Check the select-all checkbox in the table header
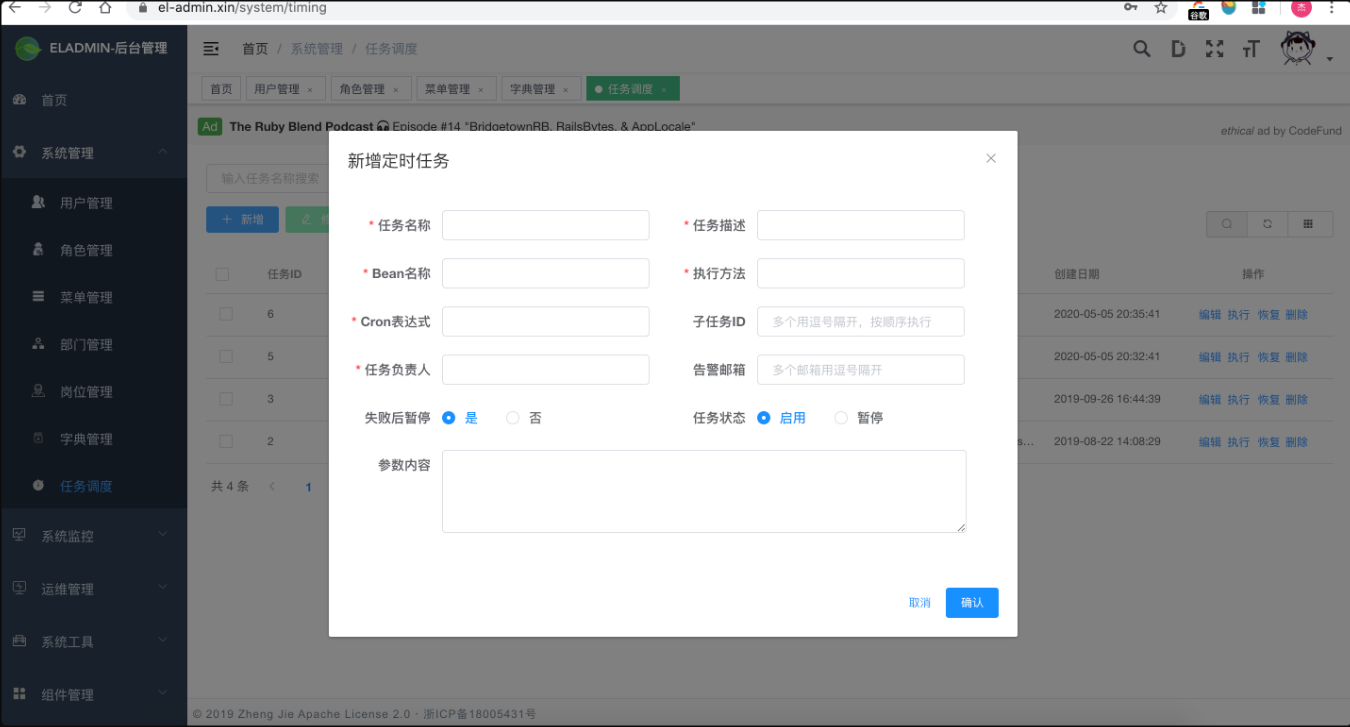 [x=222, y=272]
